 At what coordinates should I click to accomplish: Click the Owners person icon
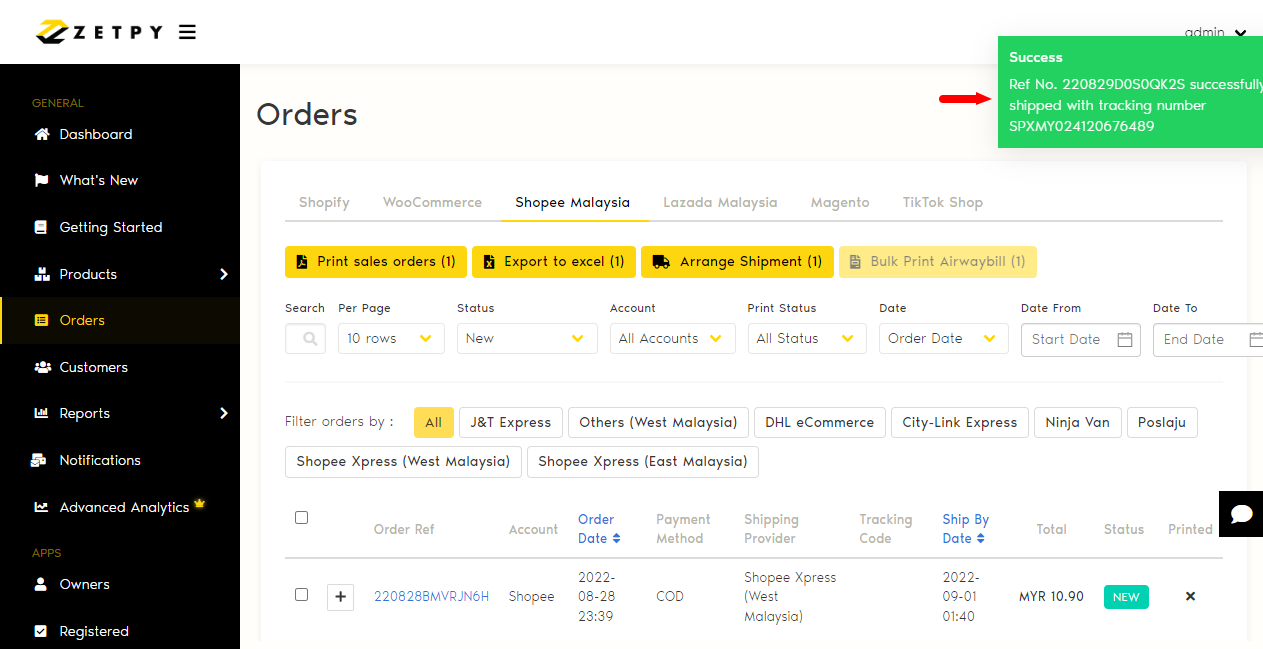[x=41, y=584]
